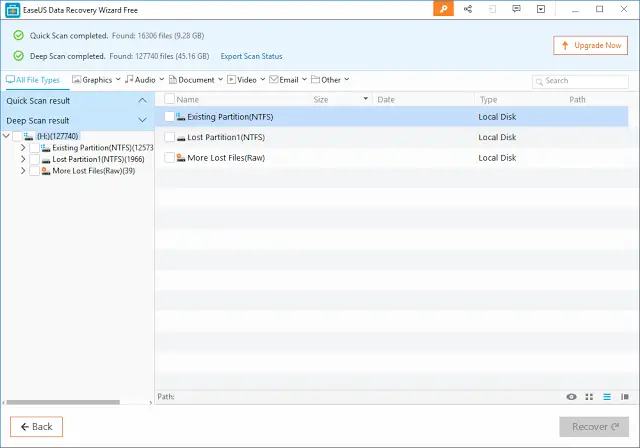
Task: Click the Quick Scan completed check icon
Action: coord(18,35)
